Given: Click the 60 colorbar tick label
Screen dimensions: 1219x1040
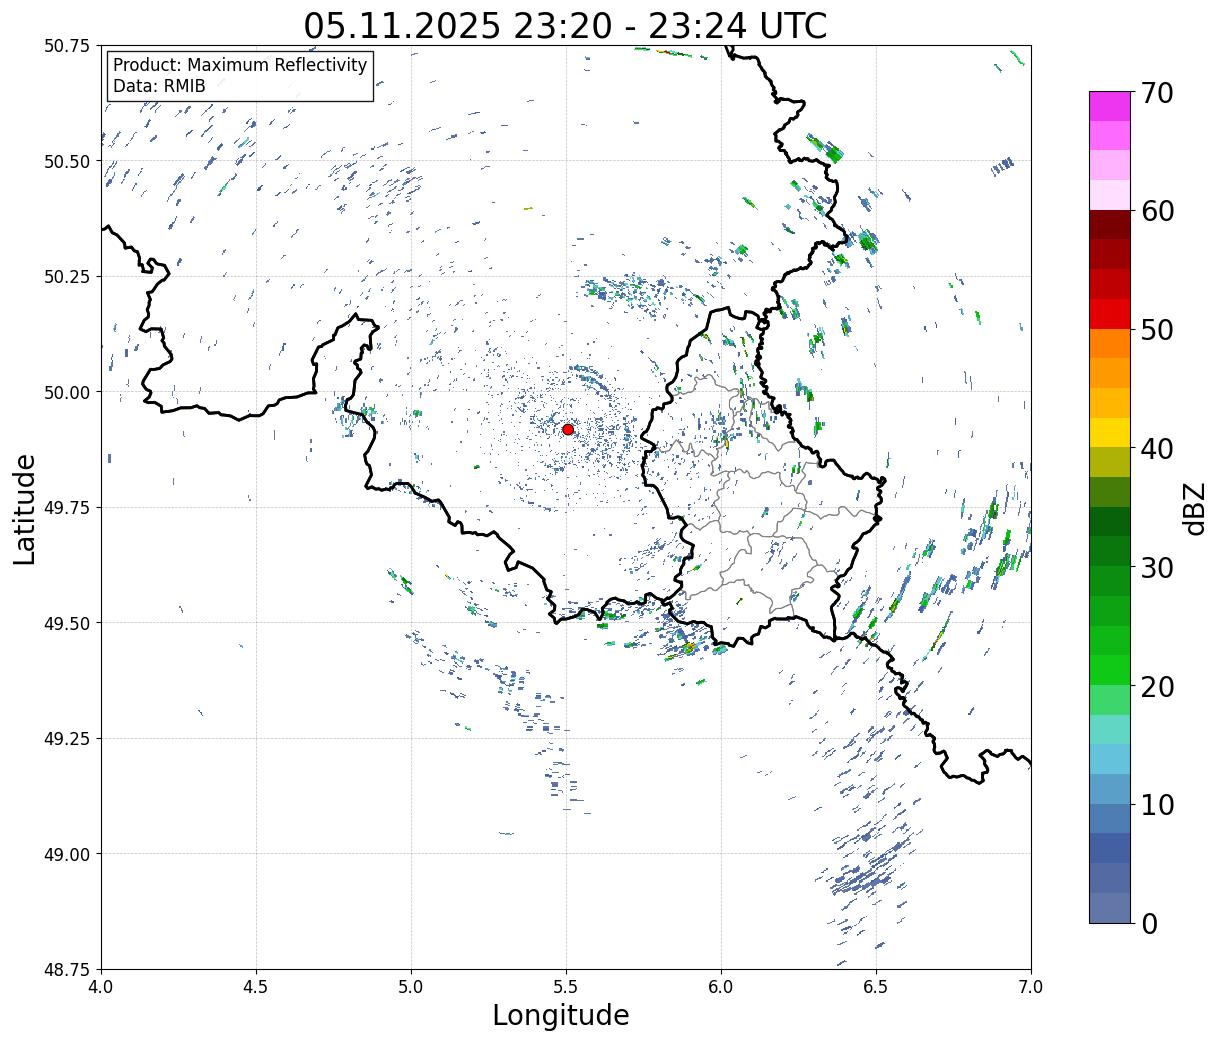Looking at the screenshot, I should pos(1156,211).
